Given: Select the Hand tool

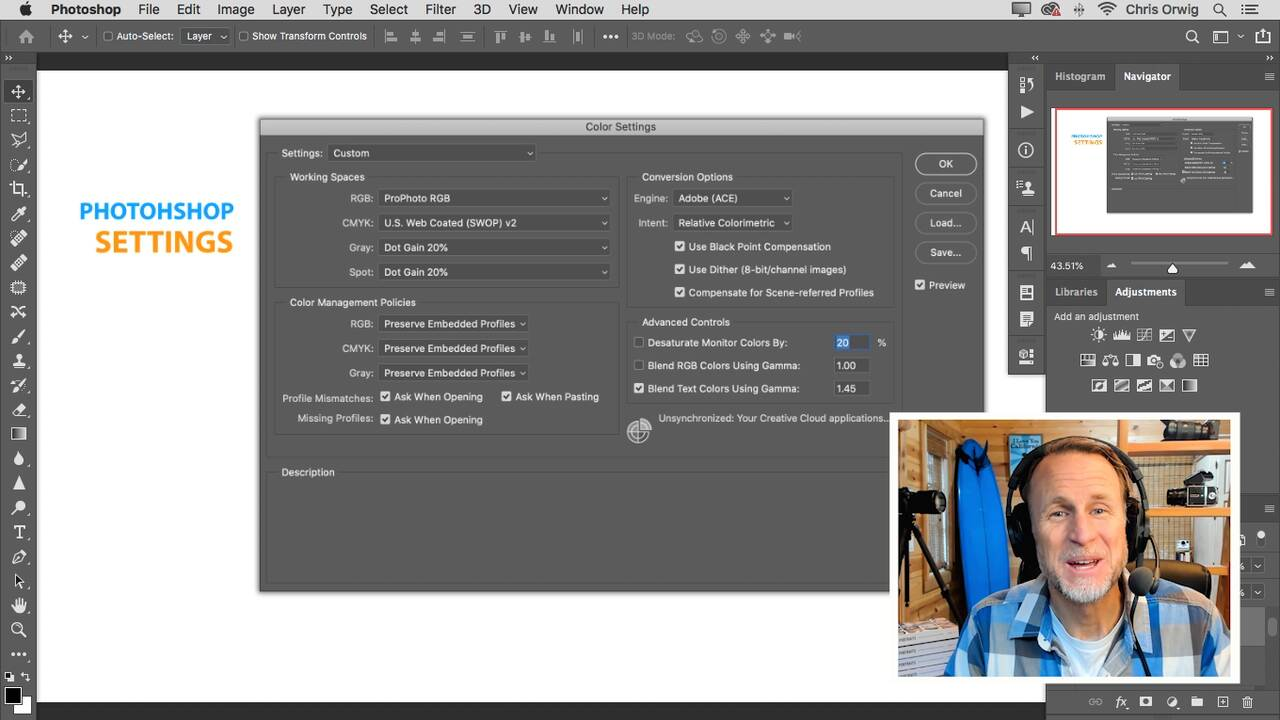Looking at the screenshot, I should 18,605.
